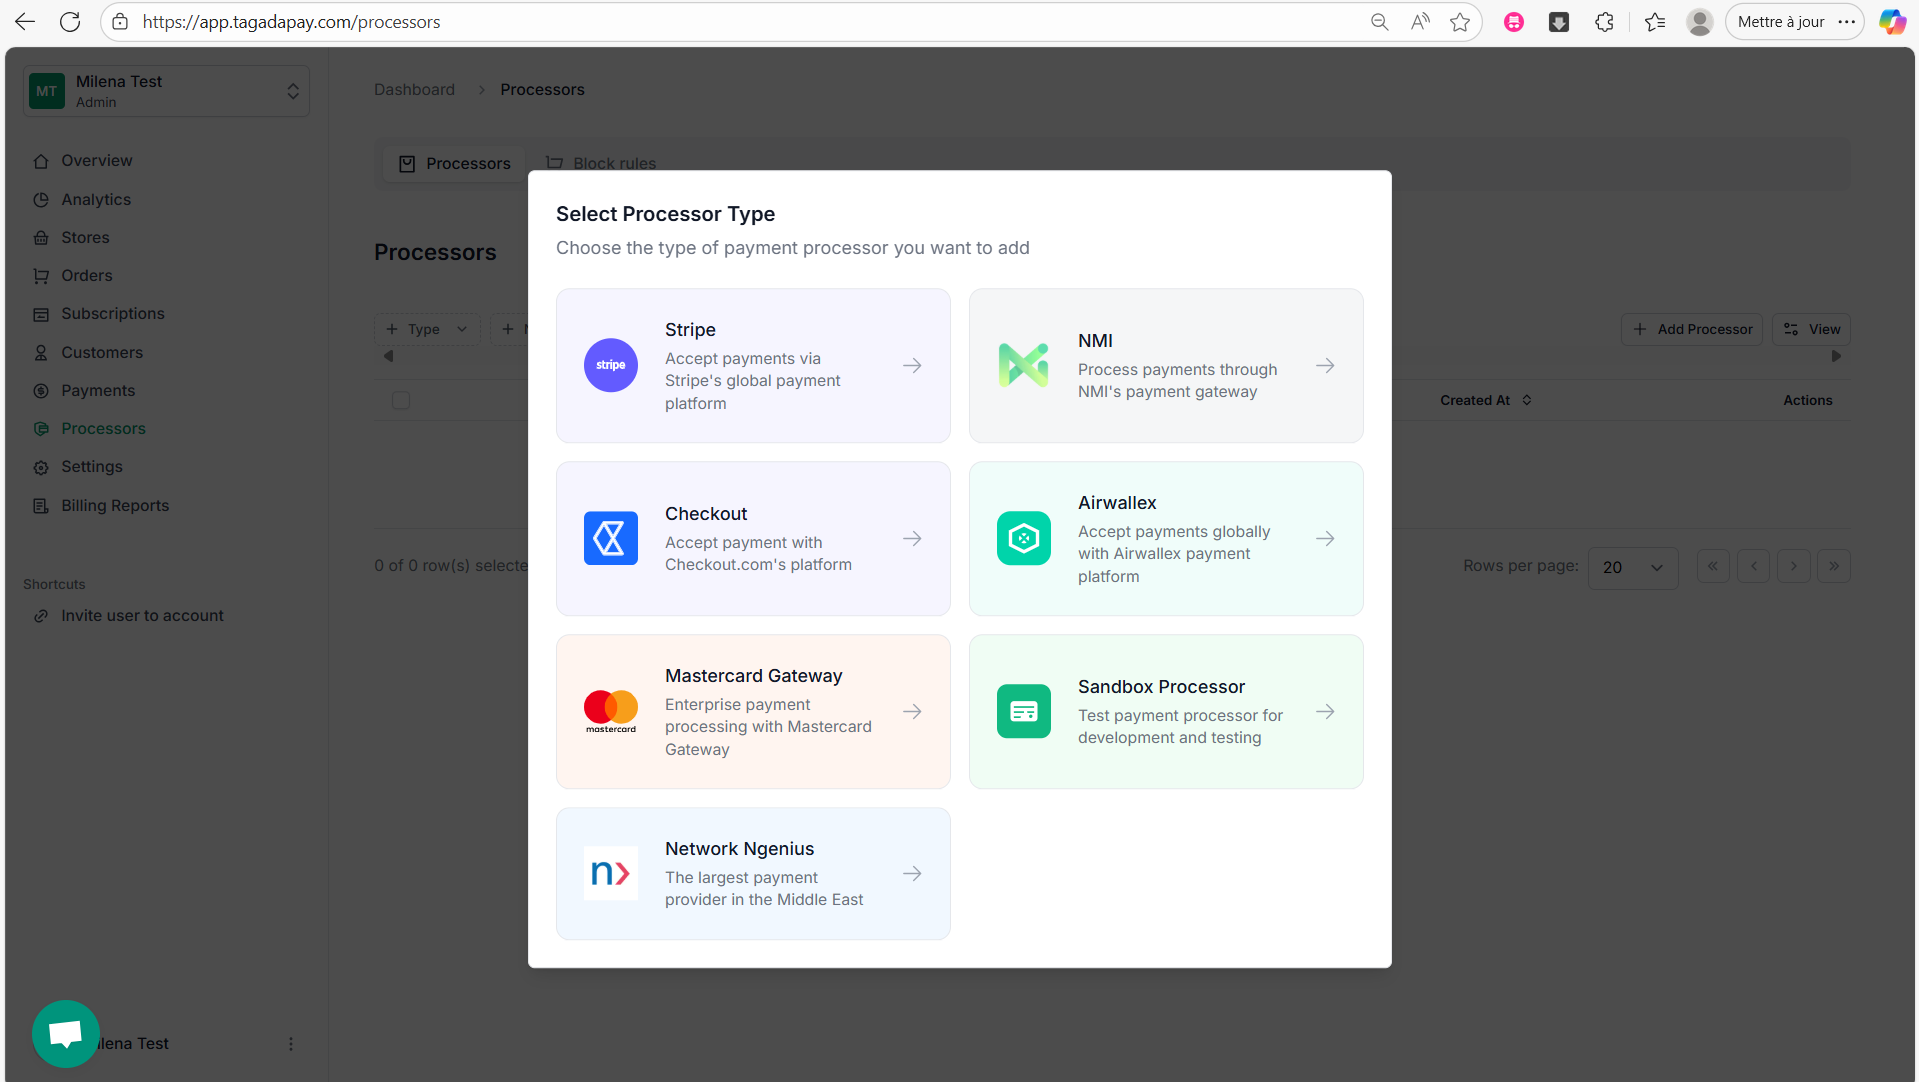The height and width of the screenshot is (1082, 1919).
Task: Open Analytics in the sidebar
Action: [96, 199]
